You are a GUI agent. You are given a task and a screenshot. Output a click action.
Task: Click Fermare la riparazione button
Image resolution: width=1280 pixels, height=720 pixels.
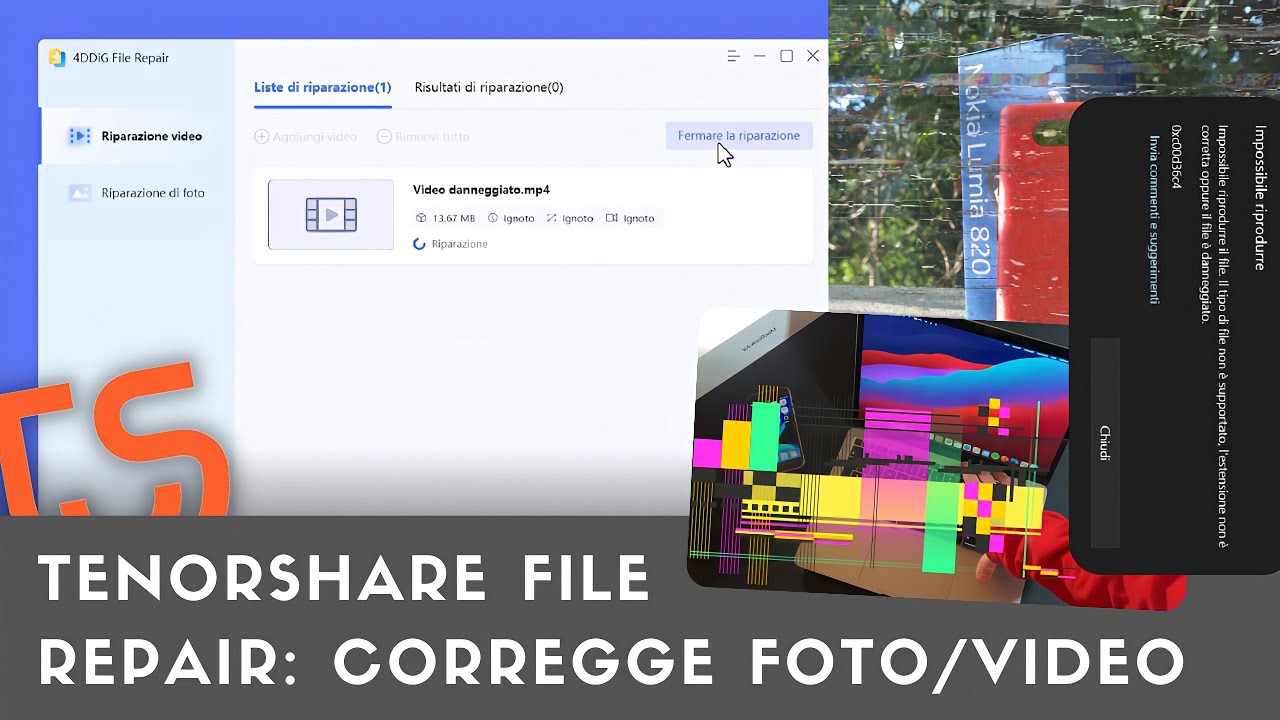[x=739, y=136]
